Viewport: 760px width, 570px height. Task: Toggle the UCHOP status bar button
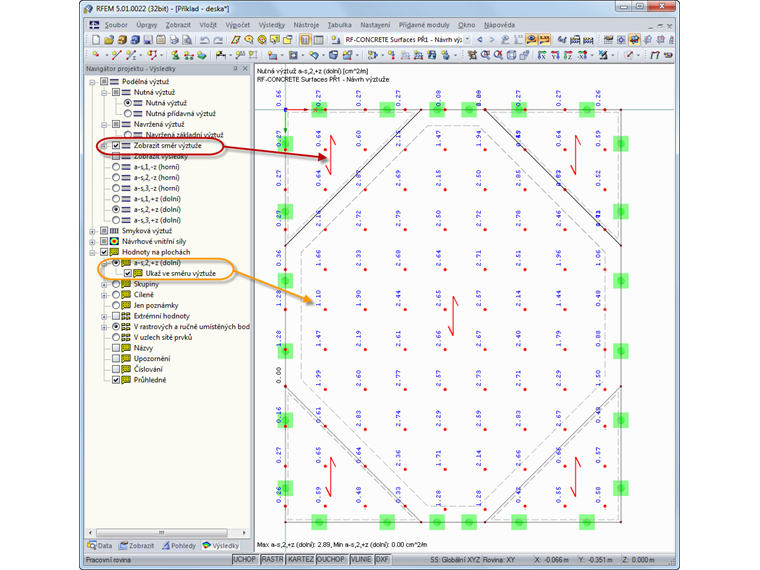tap(244, 559)
